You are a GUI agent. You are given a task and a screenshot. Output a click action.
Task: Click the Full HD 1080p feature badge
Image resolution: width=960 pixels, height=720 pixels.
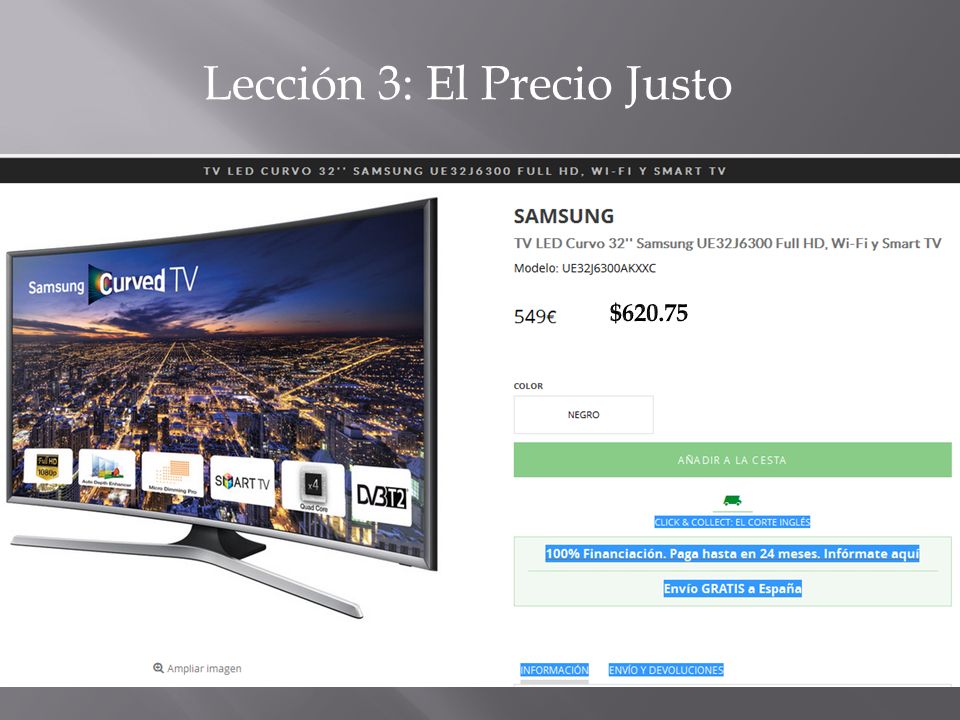coord(47,467)
